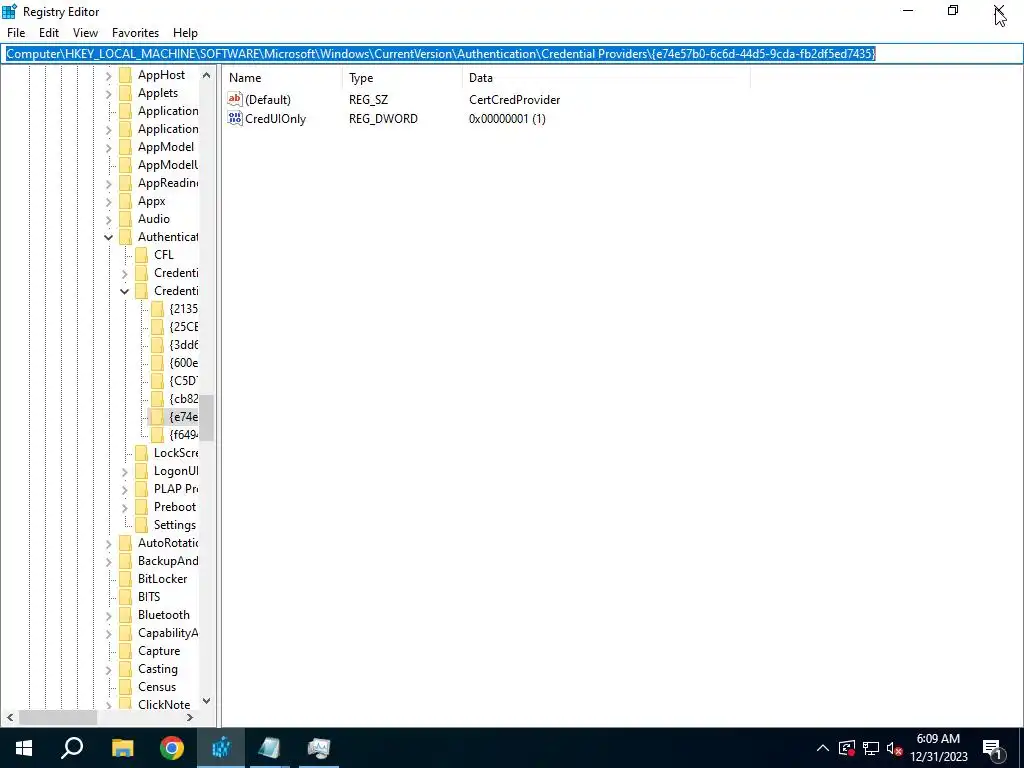The width and height of the screenshot is (1024, 768).
Task: Open taskbar Search
Action: [72, 748]
